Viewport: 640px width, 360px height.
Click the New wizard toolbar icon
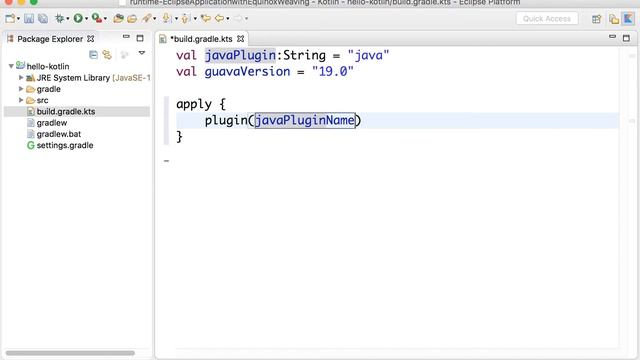coord(10,18)
